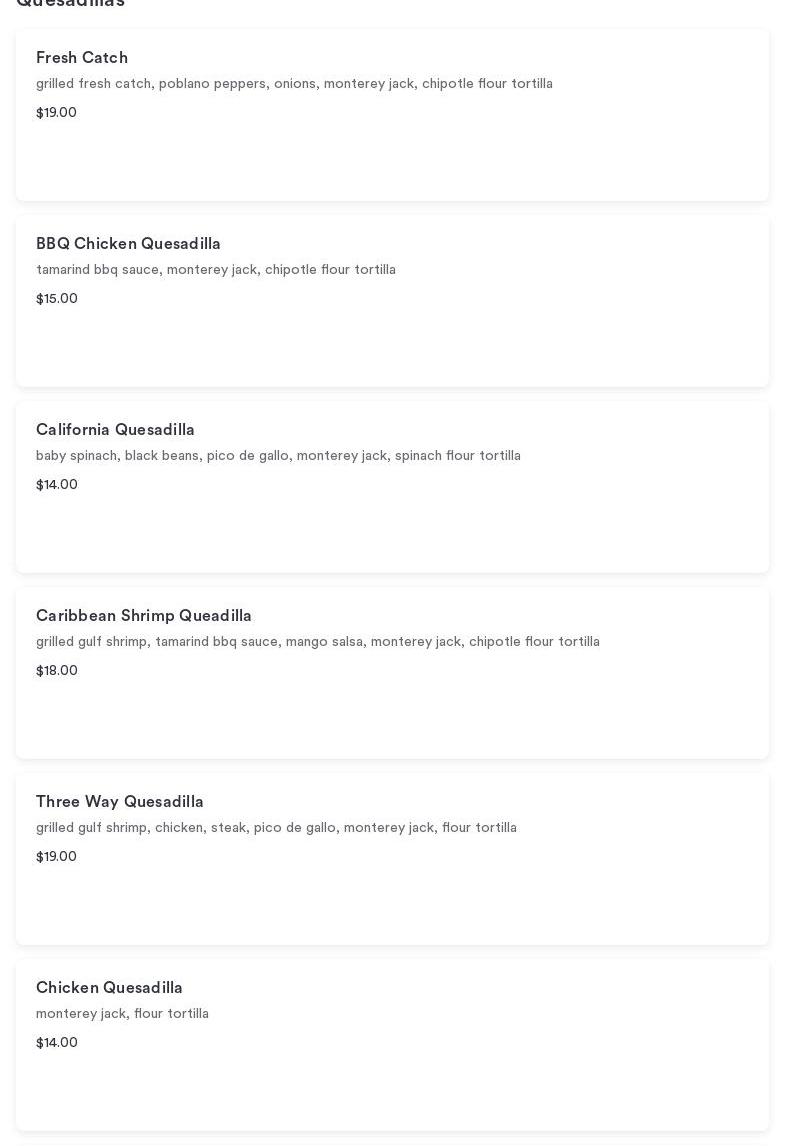Click grilled gulf shrimp mango salsa description
Image resolution: width=785 pixels, height=1146 pixels.
(x=317, y=642)
